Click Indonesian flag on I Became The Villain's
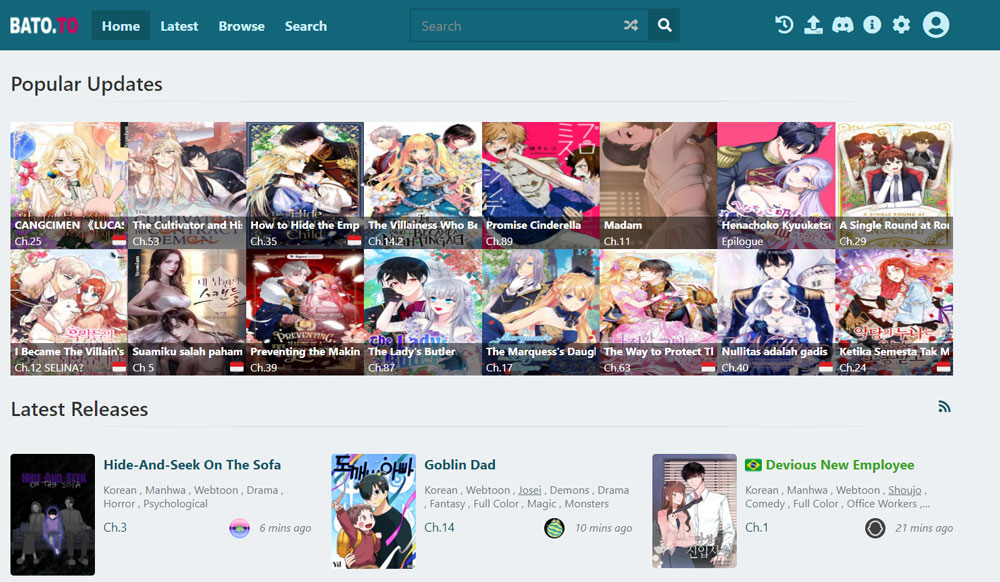1000x582 pixels. tap(119, 367)
